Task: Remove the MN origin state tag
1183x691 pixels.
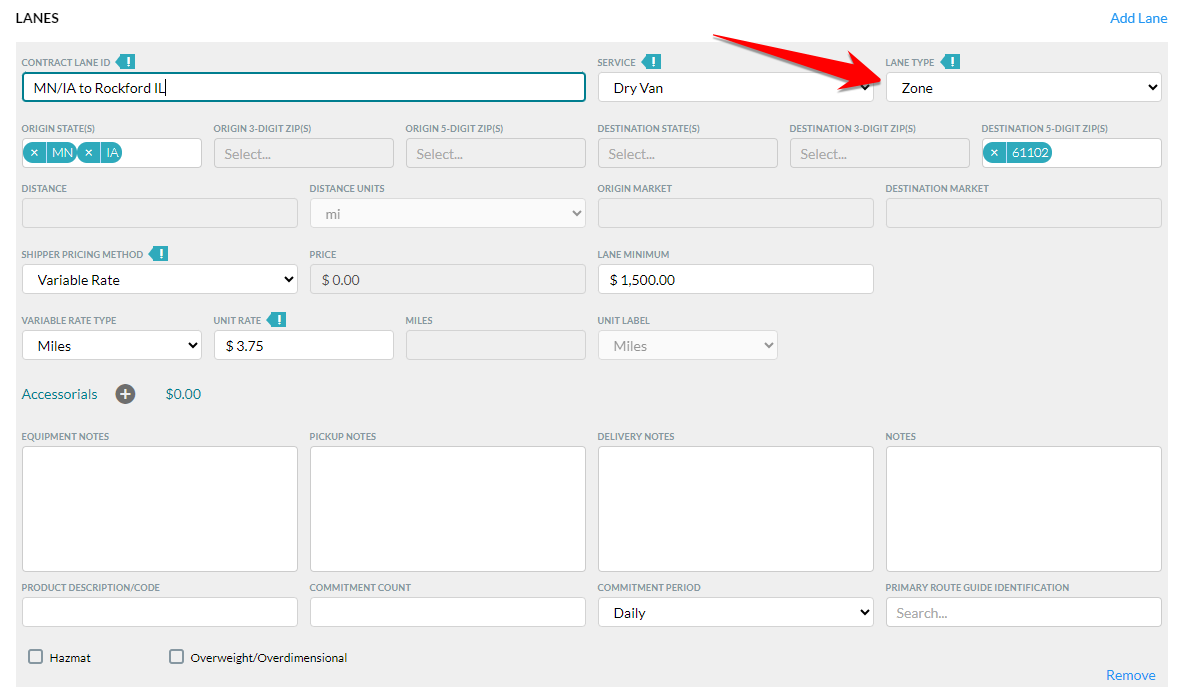Action: [35, 153]
